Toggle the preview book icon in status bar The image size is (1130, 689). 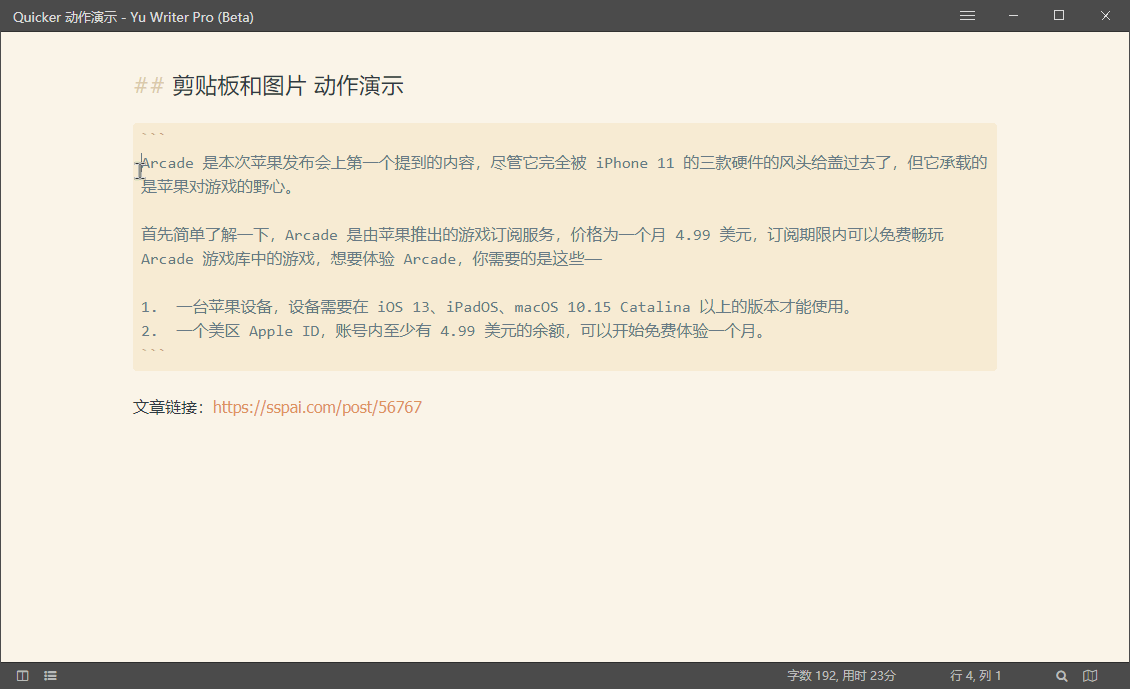(x=1090, y=675)
